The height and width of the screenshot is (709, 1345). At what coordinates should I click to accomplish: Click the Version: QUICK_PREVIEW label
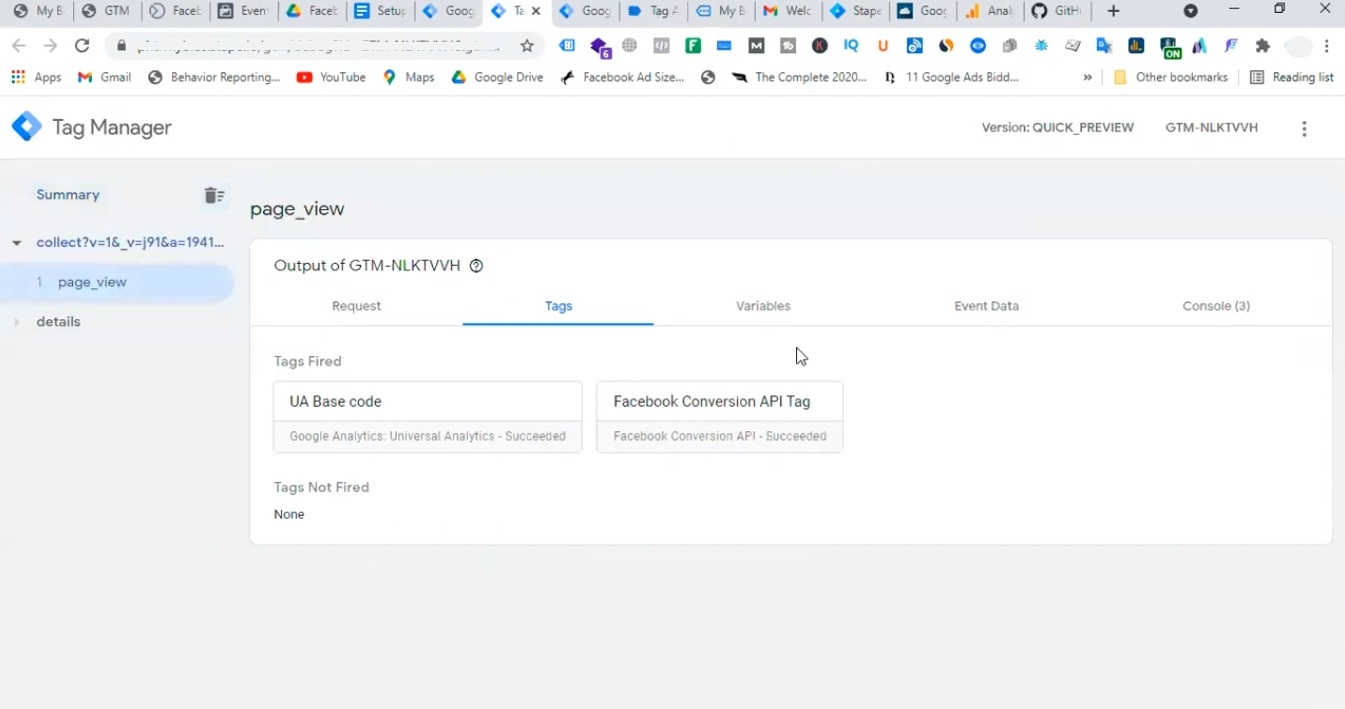tap(1057, 128)
